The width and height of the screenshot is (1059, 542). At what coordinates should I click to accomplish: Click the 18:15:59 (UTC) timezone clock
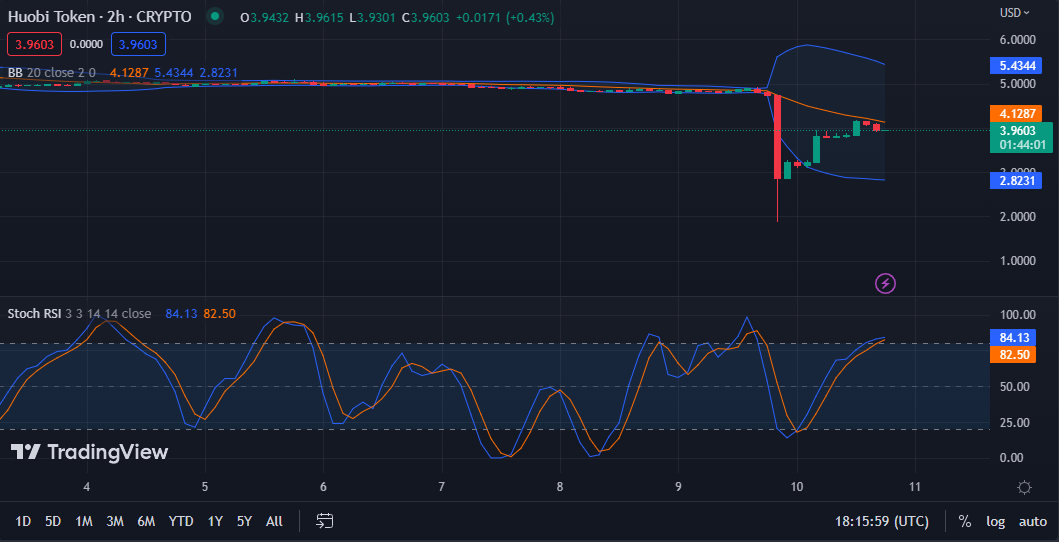(x=881, y=522)
